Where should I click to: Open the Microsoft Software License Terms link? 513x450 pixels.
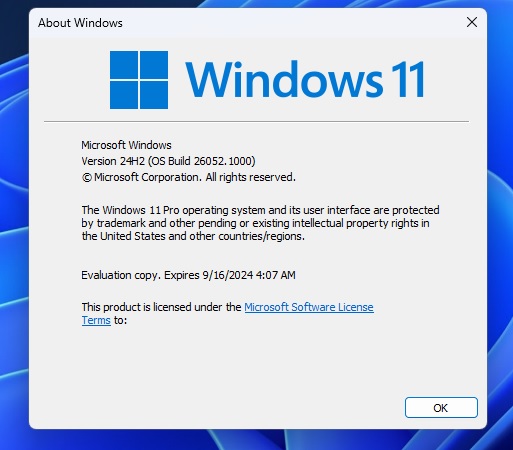309,307
